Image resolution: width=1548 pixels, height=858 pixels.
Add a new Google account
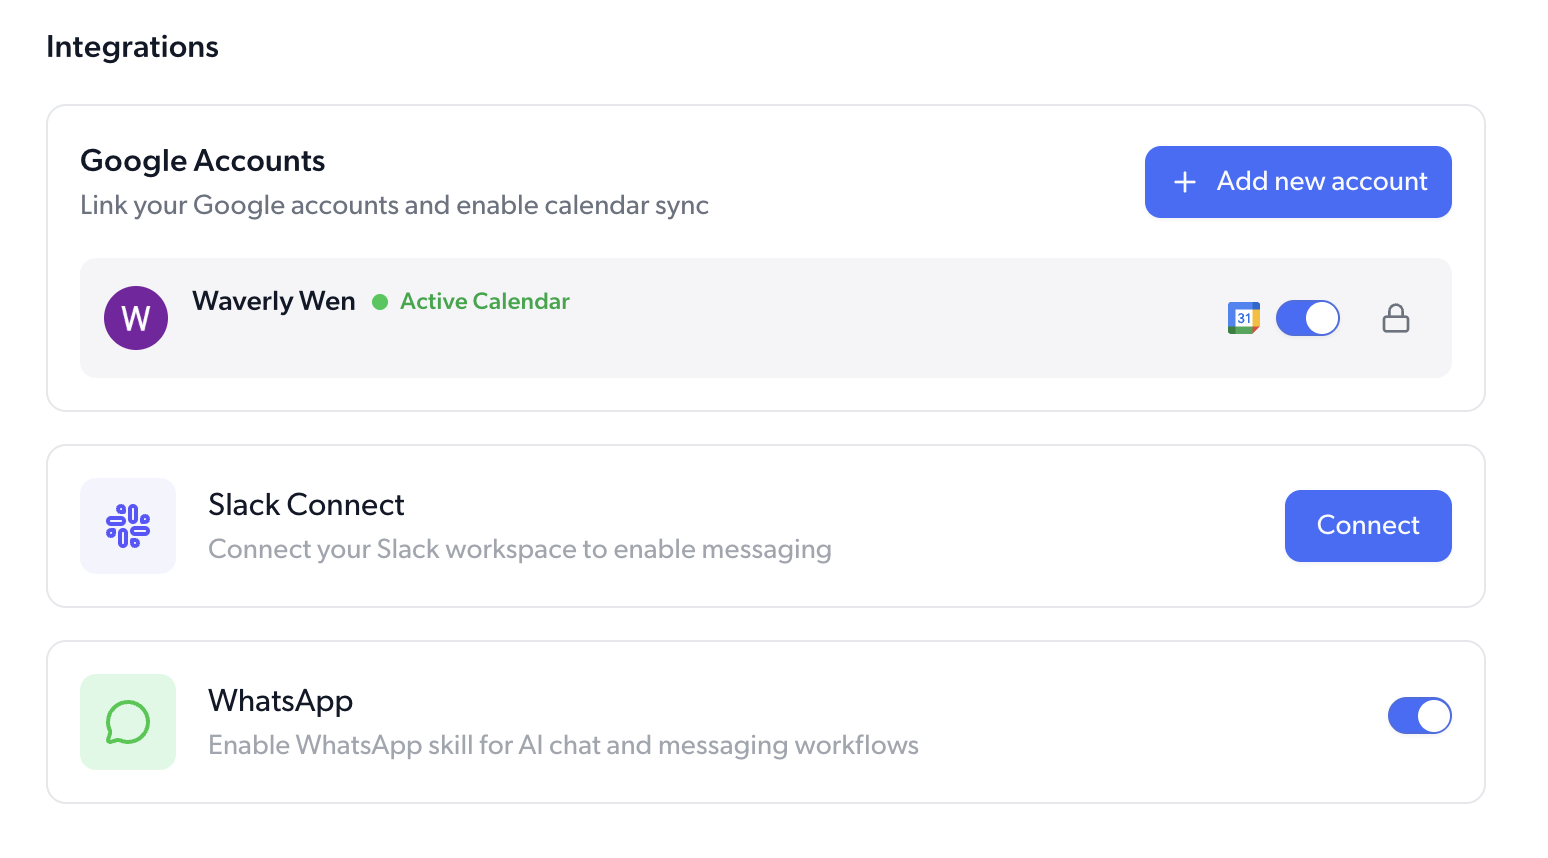pos(1298,182)
